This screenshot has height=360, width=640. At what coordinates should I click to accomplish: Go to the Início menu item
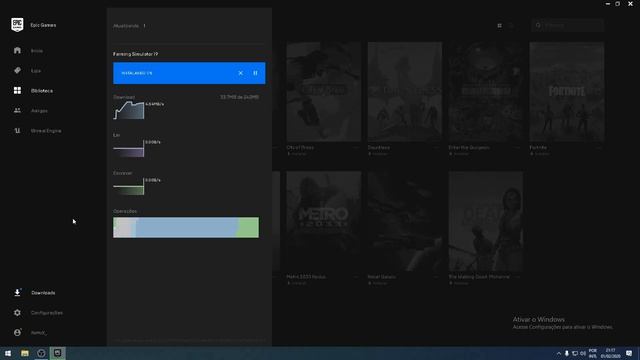pos(37,51)
